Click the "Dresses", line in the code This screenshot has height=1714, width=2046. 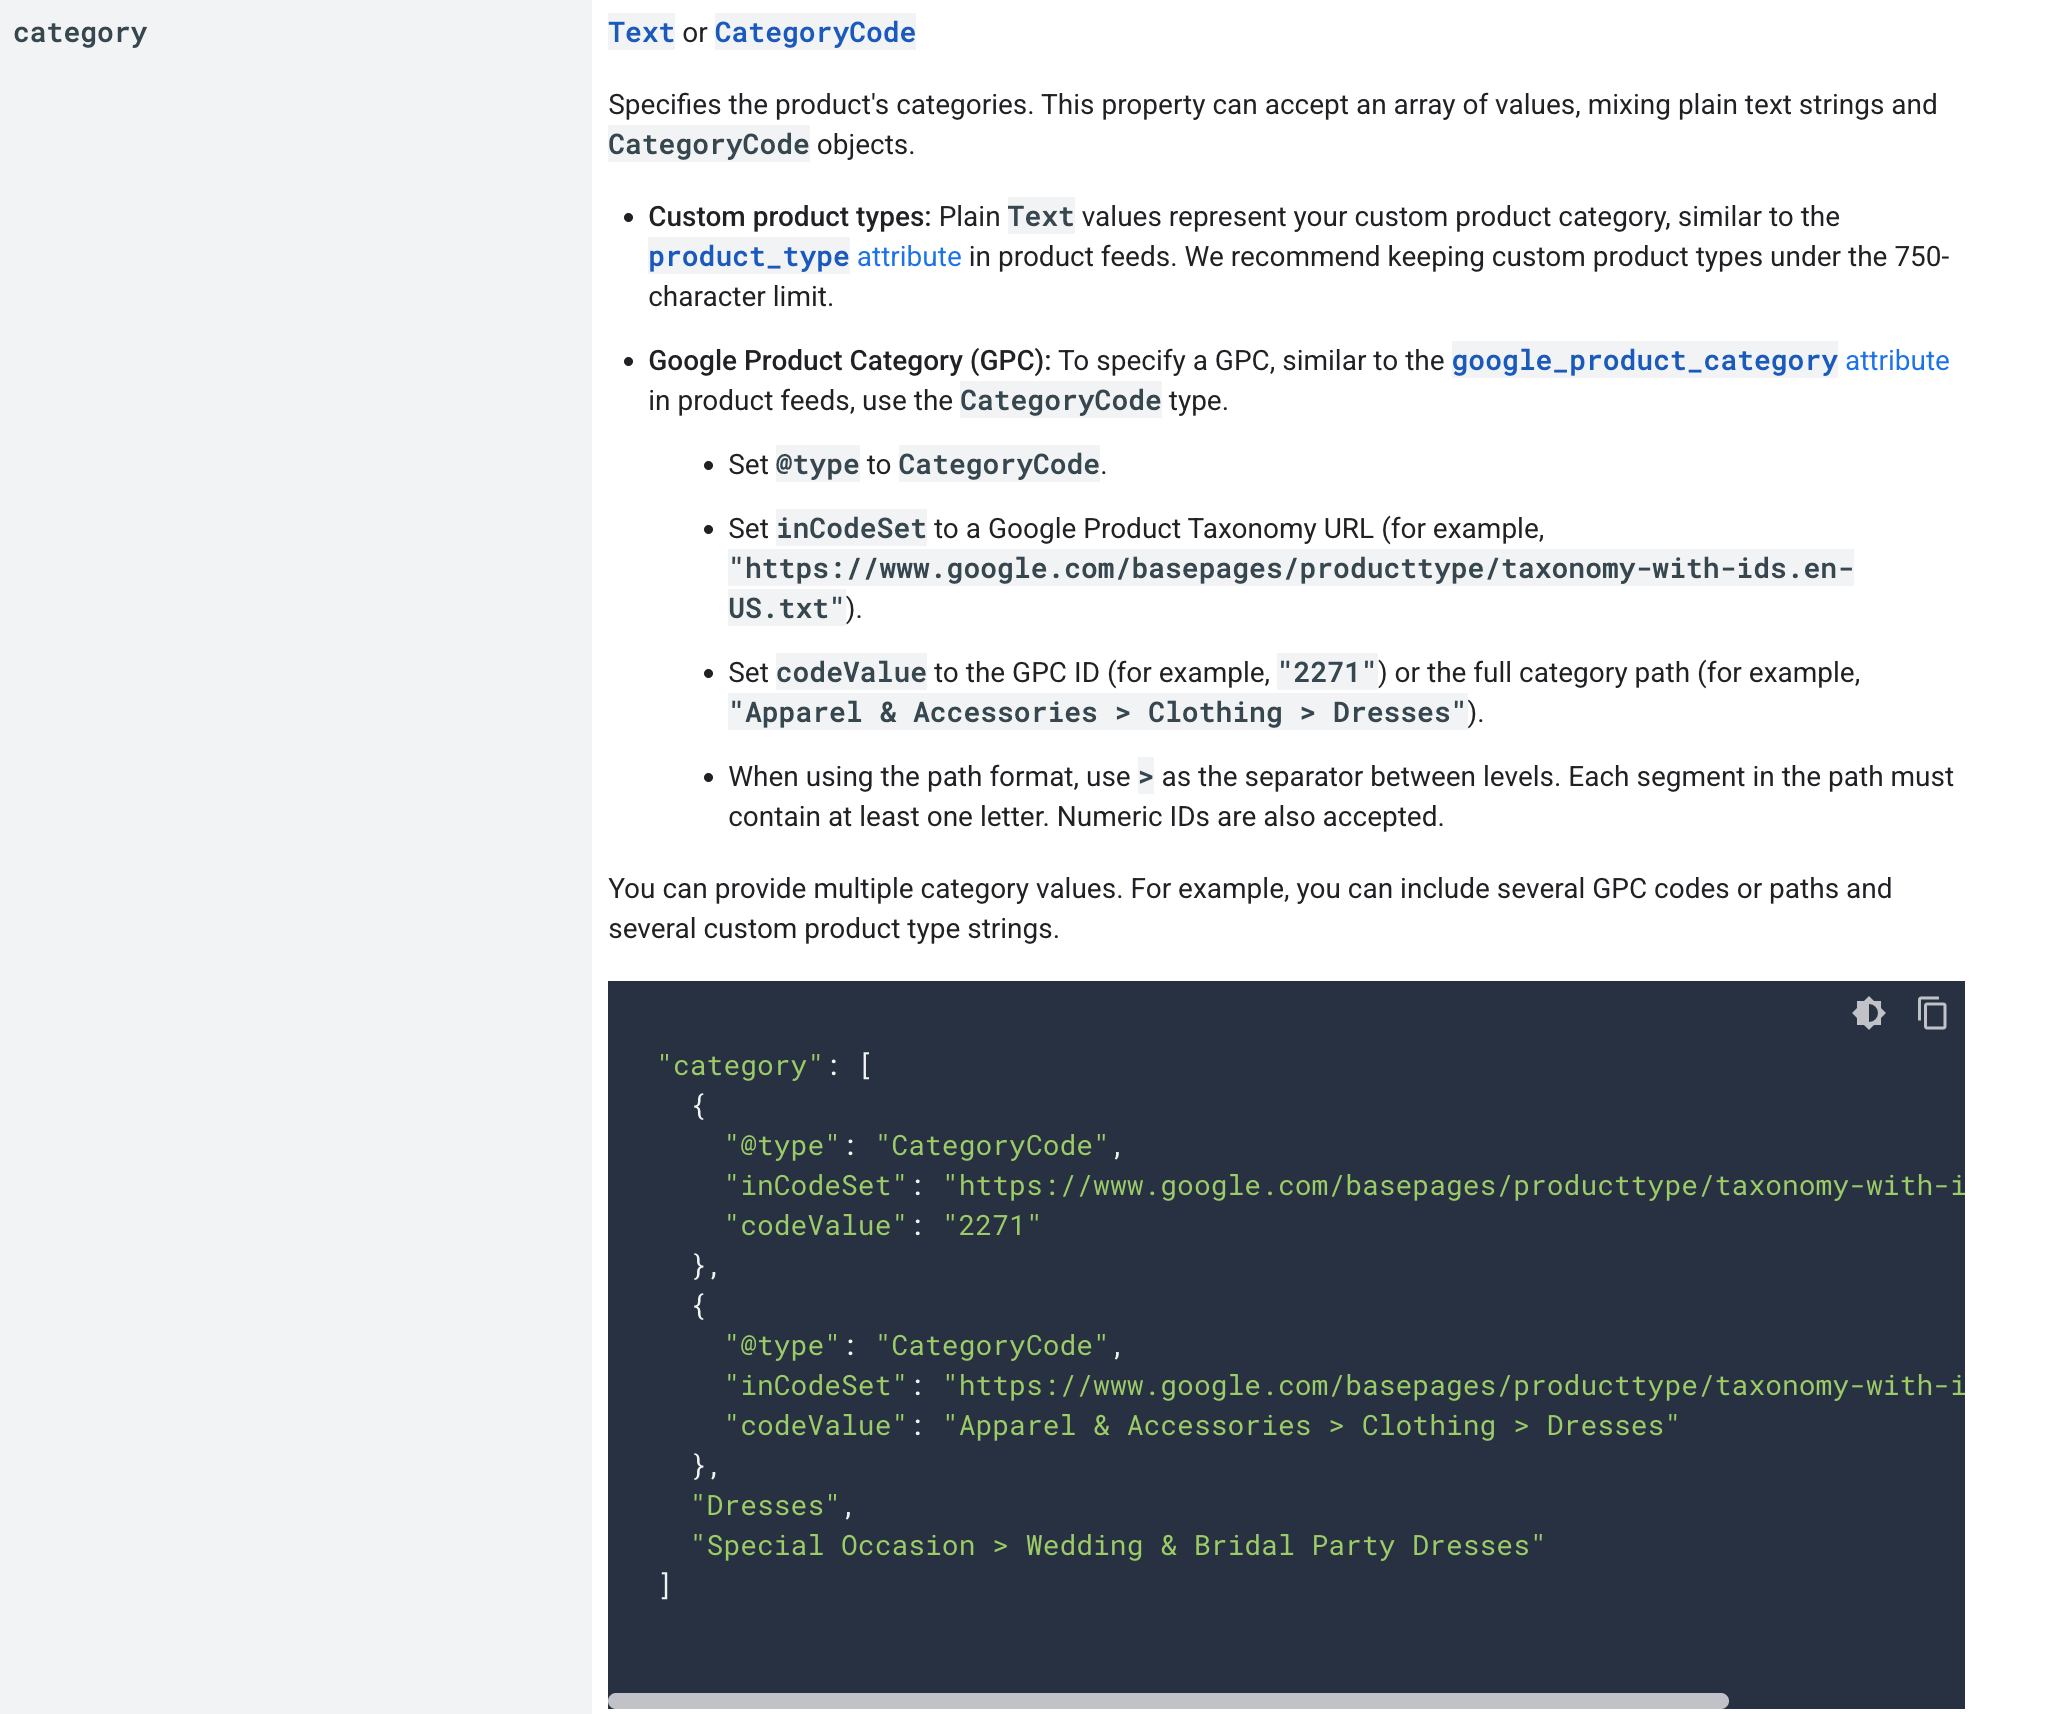tap(772, 1506)
